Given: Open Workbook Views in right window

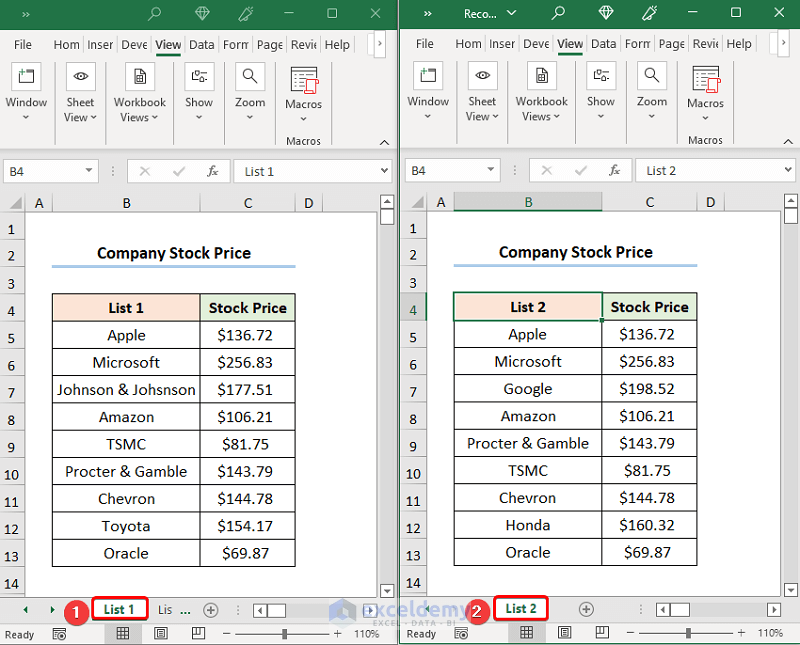Looking at the screenshot, I should coord(541,94).
